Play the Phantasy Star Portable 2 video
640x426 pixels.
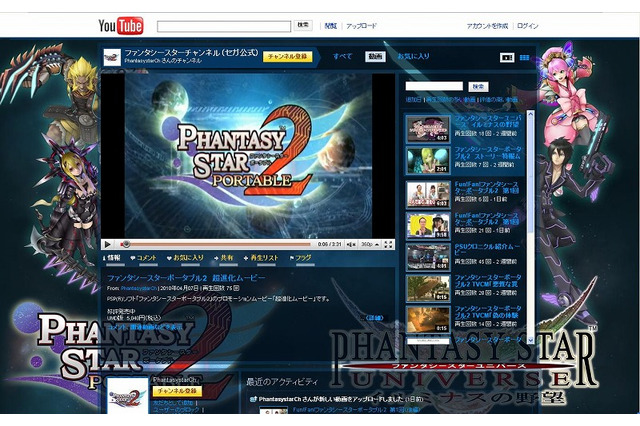[108, 244]
